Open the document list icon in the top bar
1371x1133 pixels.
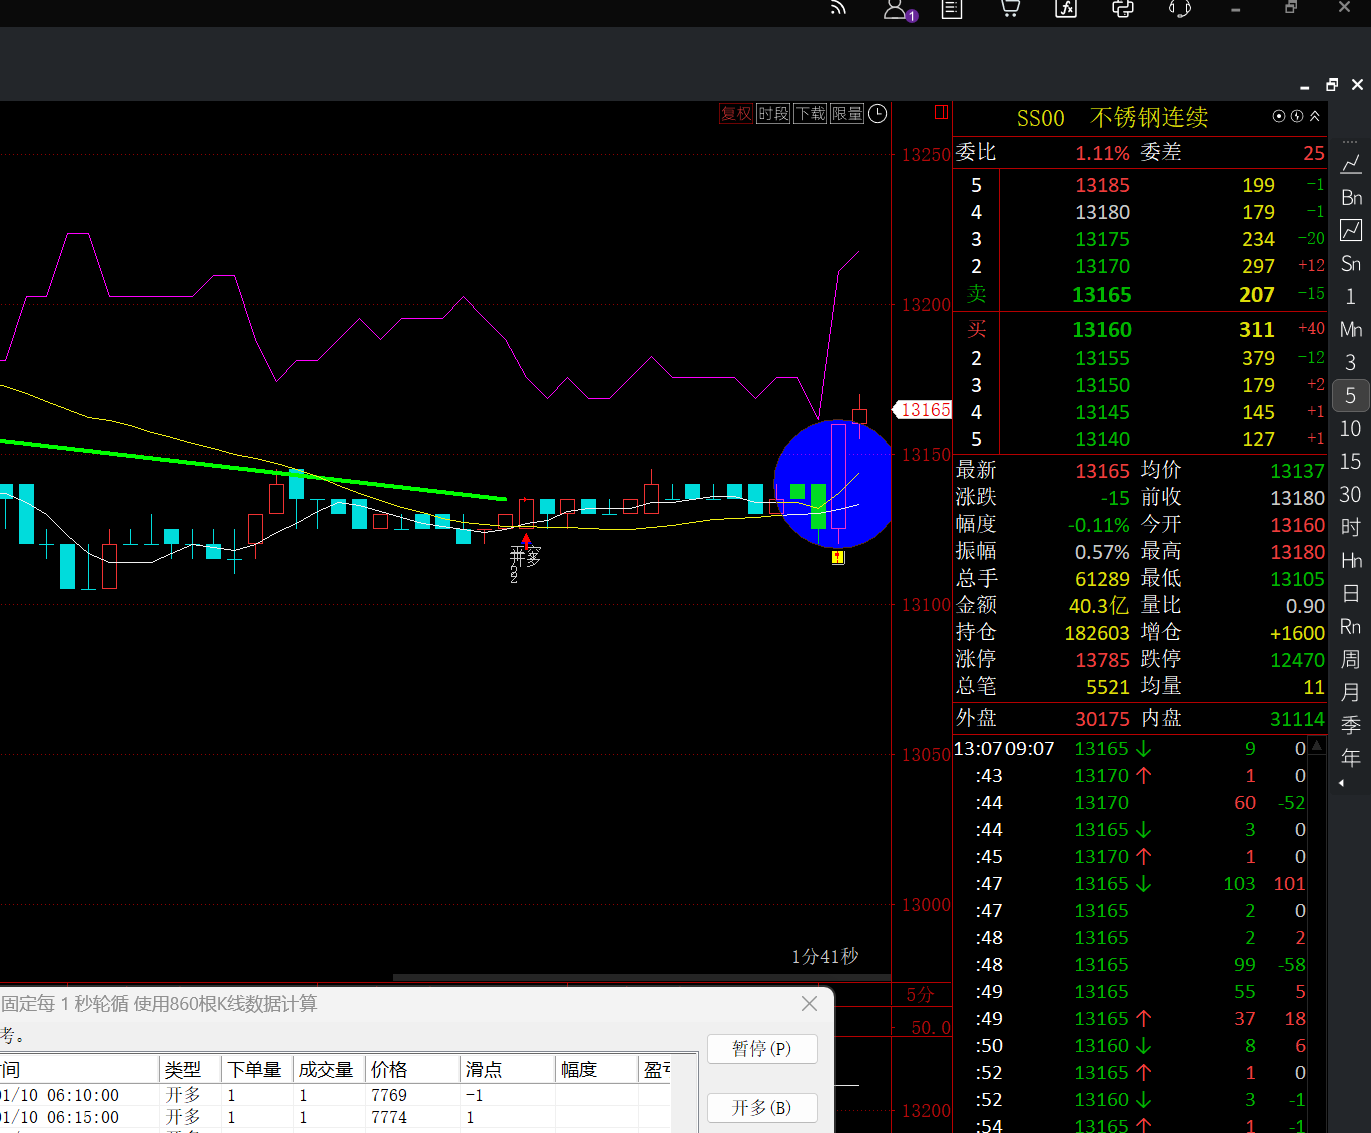[x=952, y=9]
